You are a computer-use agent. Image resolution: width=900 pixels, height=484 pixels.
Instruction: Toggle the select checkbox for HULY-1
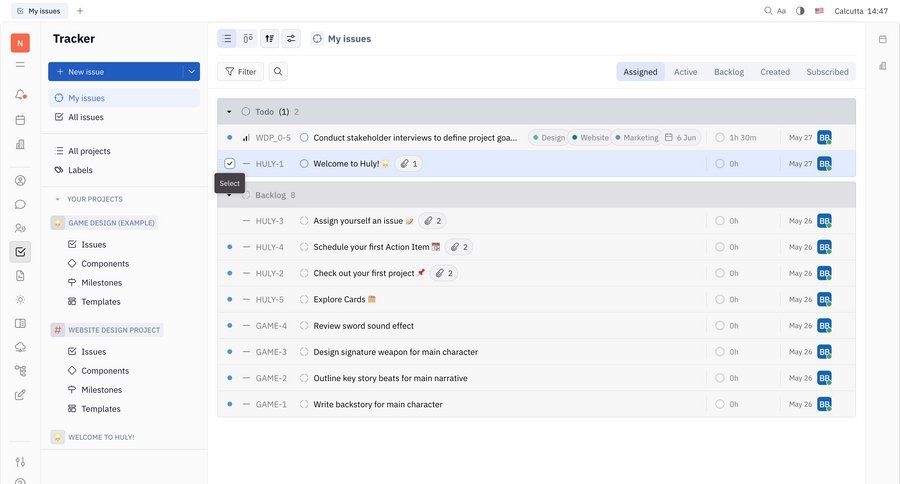coord(230,164)
